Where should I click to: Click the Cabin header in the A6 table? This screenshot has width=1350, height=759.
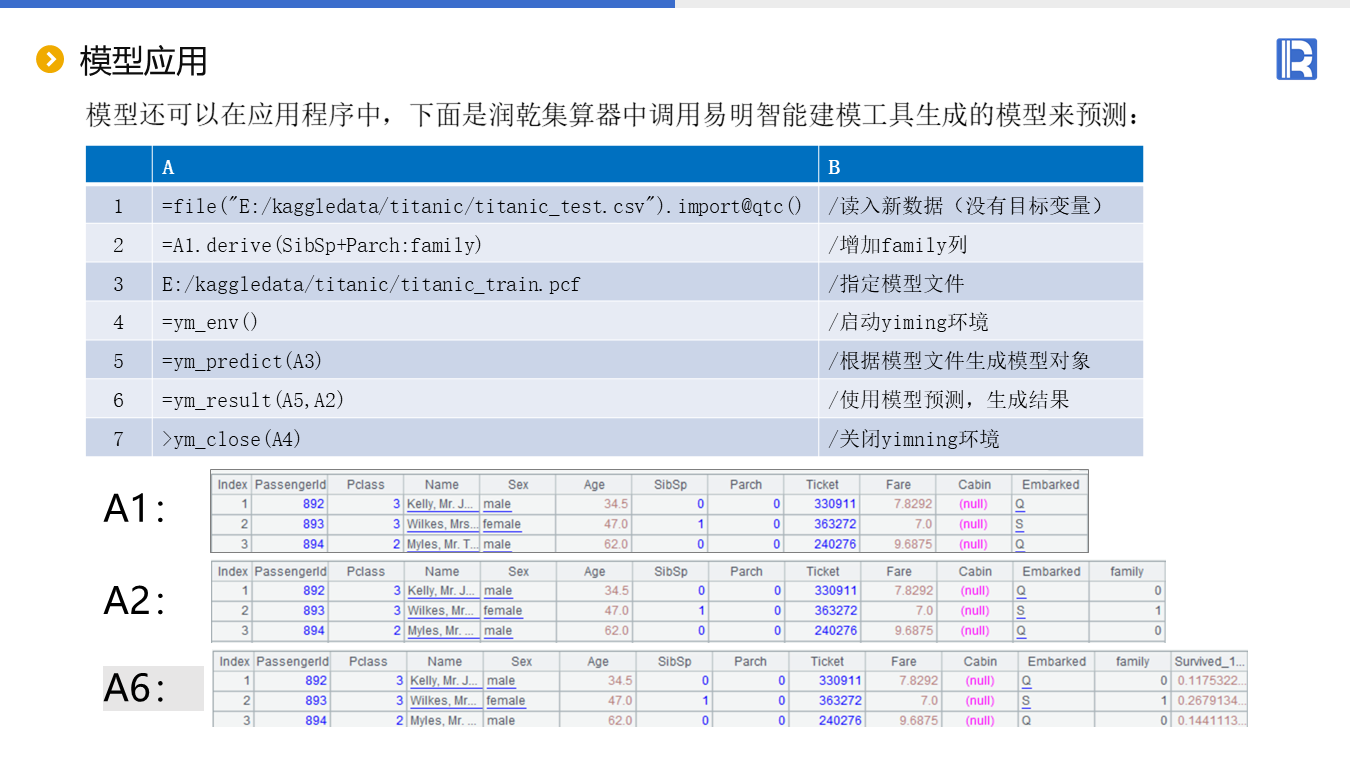tap(980, 661)
